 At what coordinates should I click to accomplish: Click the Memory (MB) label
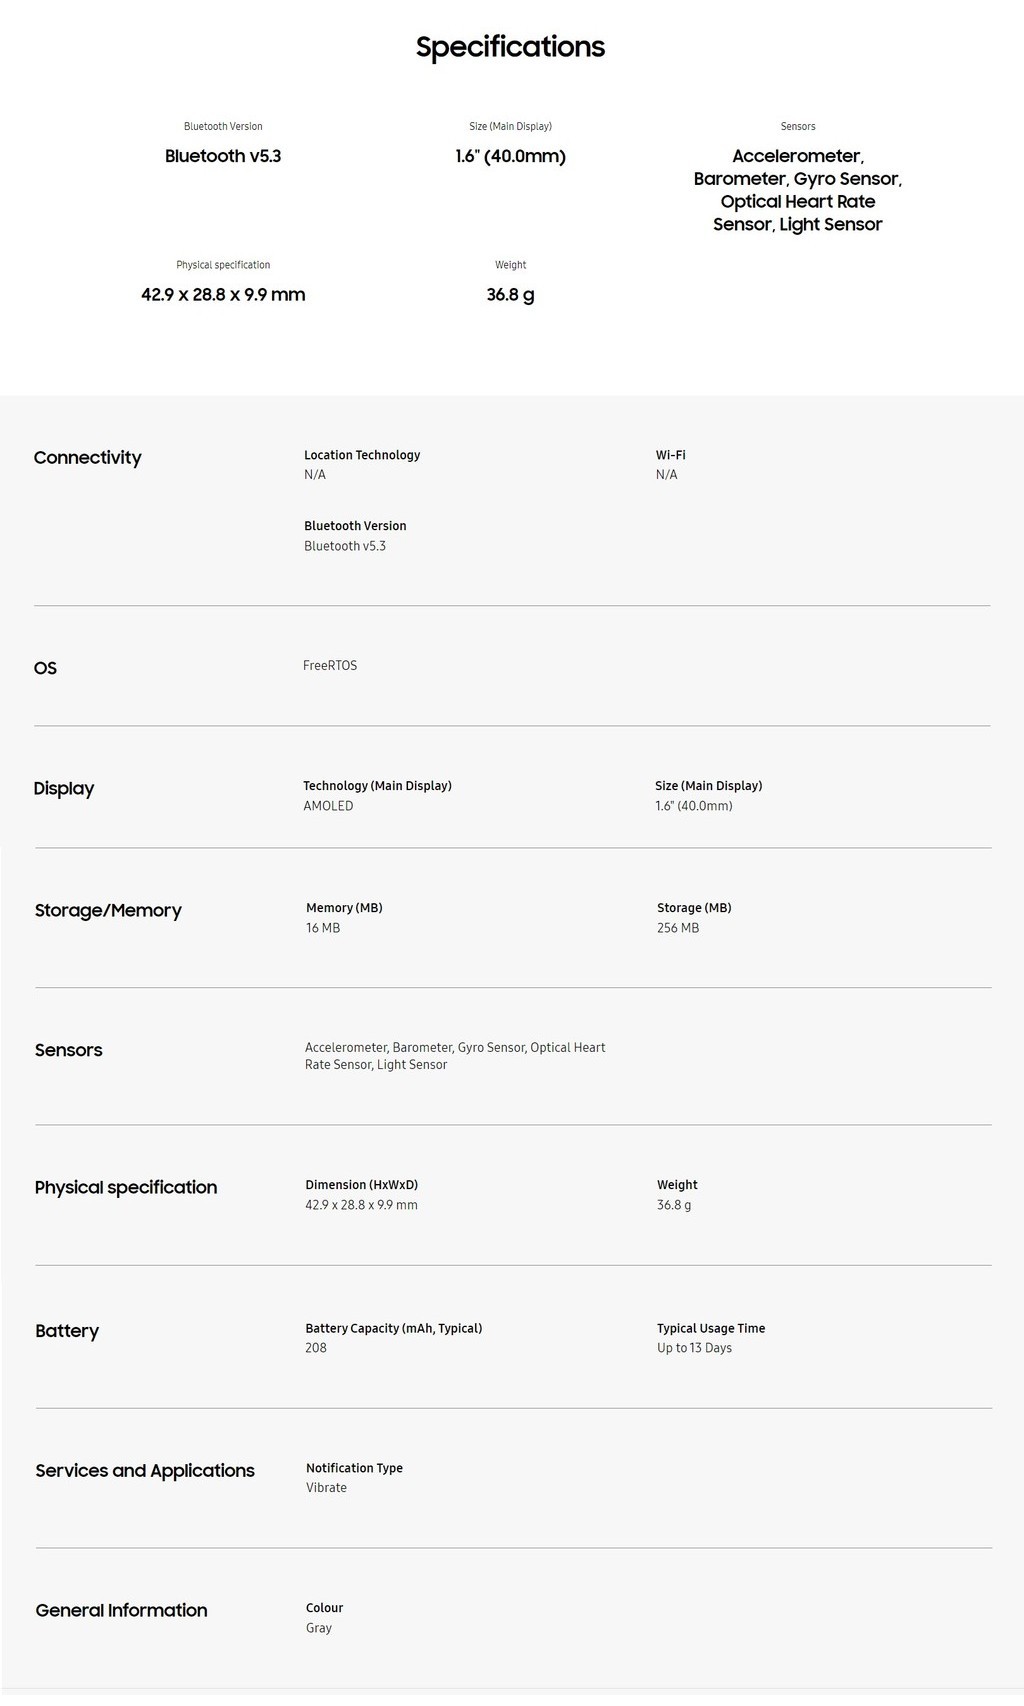click(344, 908)
